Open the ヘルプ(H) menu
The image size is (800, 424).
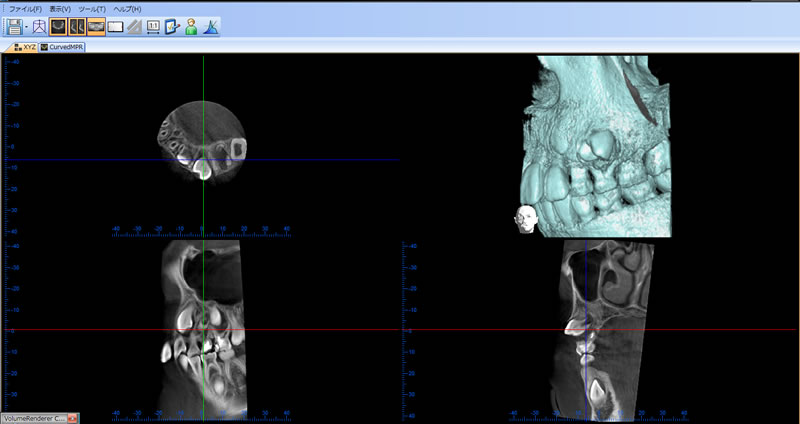pyautogui.click(x=129, y=8)
